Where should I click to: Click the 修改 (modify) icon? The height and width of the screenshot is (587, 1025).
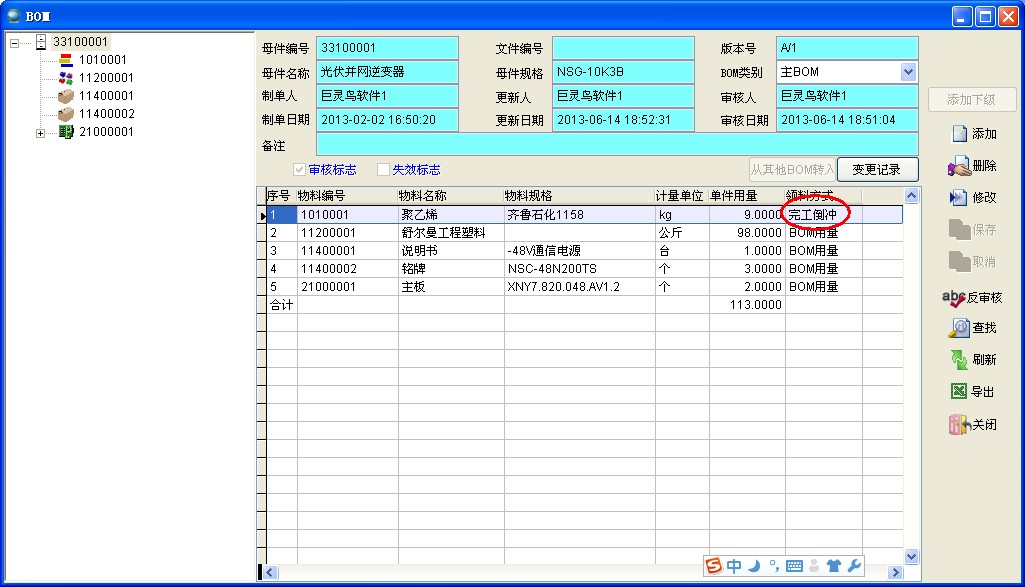(958, 197)
